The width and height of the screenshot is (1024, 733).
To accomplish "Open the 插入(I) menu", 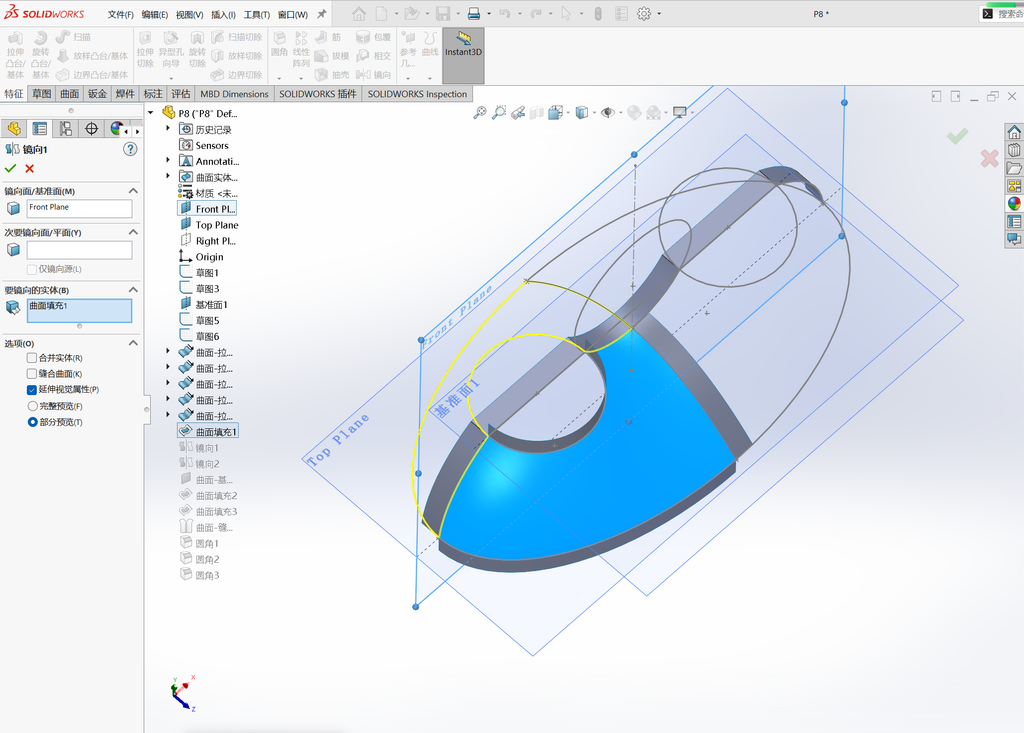I will pyautogui.click(x=223, y=14).
